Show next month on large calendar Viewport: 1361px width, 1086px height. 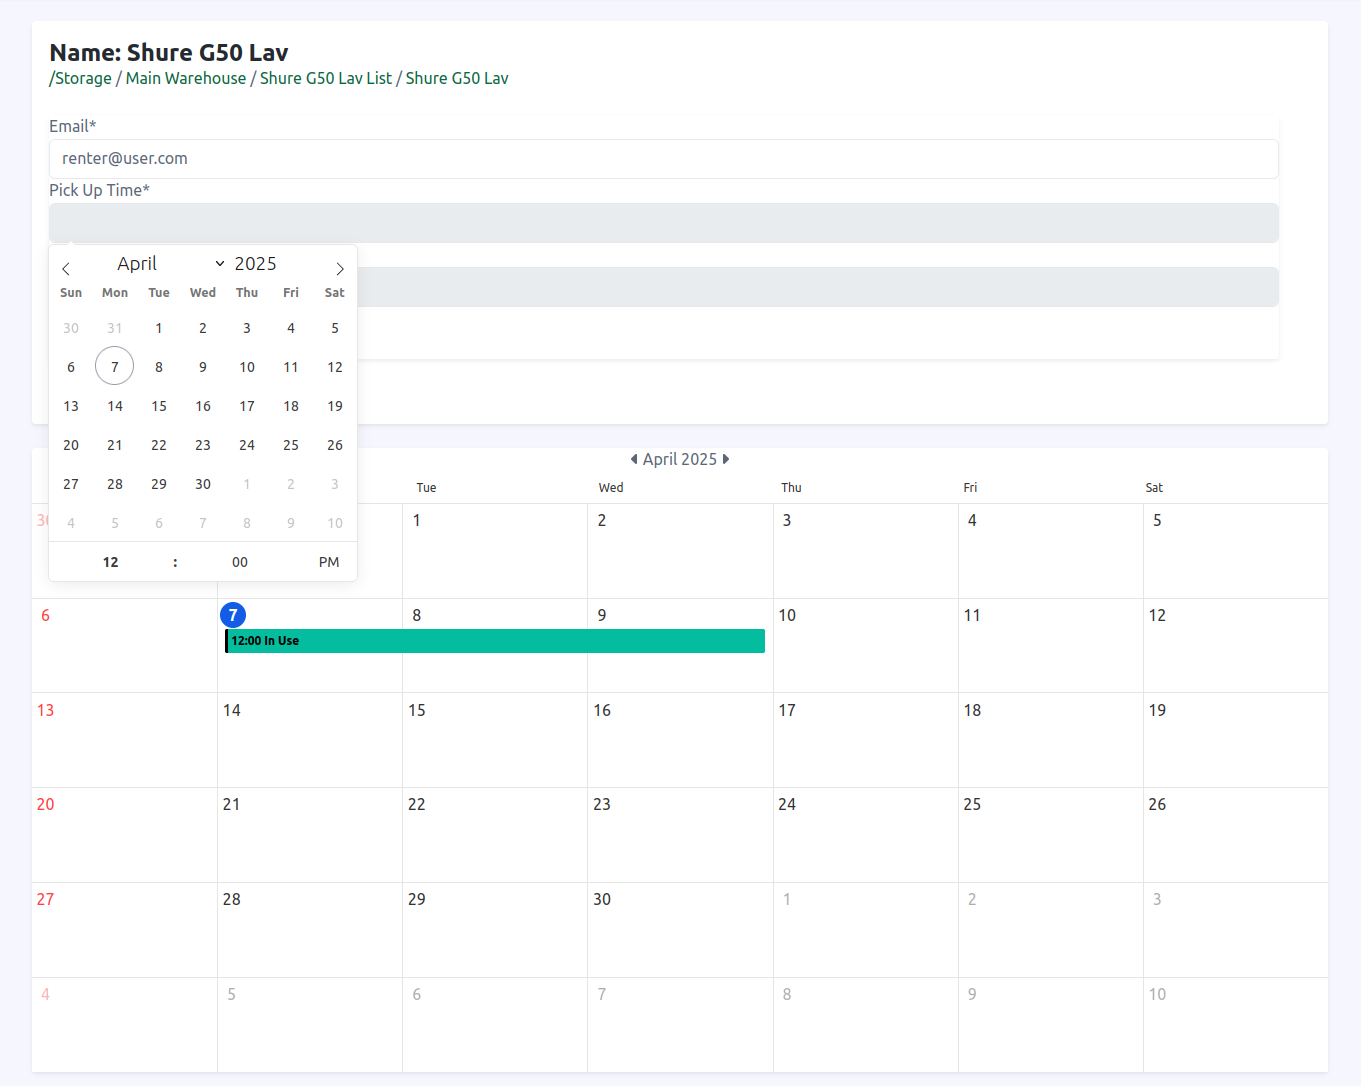pos(726,459)
